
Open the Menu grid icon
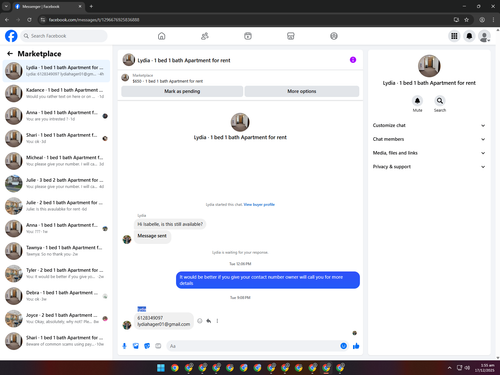[454, 36]
